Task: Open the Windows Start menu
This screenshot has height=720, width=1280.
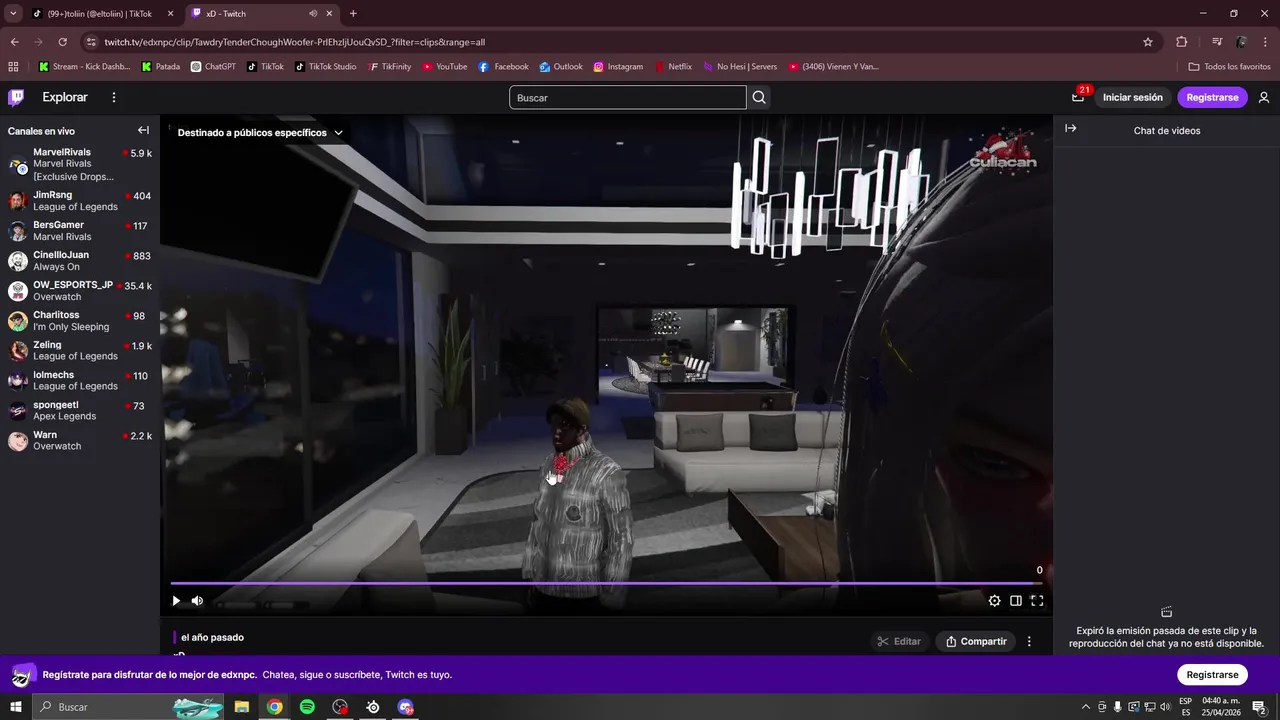Action: (15, 707)
